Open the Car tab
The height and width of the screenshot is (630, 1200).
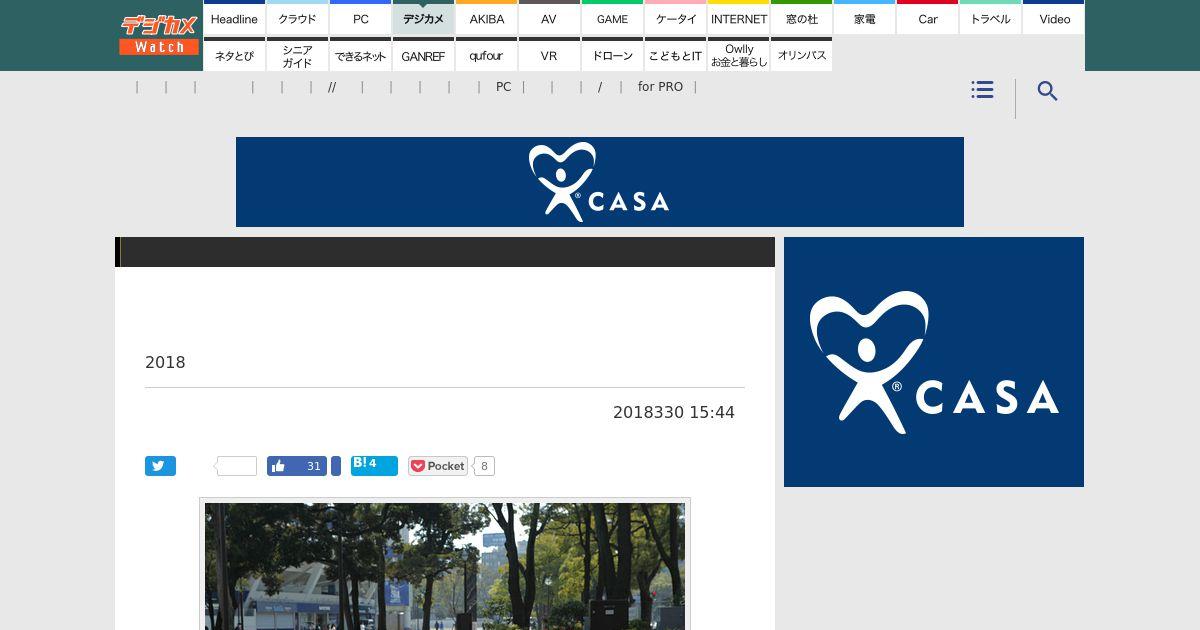(927, 18)
